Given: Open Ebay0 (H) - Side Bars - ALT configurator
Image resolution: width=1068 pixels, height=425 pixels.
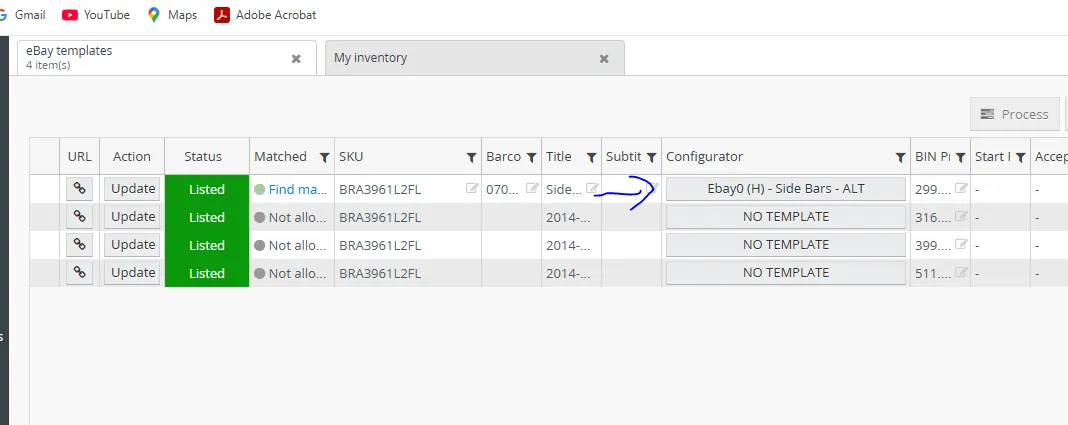Looking at the screenshot, I should 786,189.
